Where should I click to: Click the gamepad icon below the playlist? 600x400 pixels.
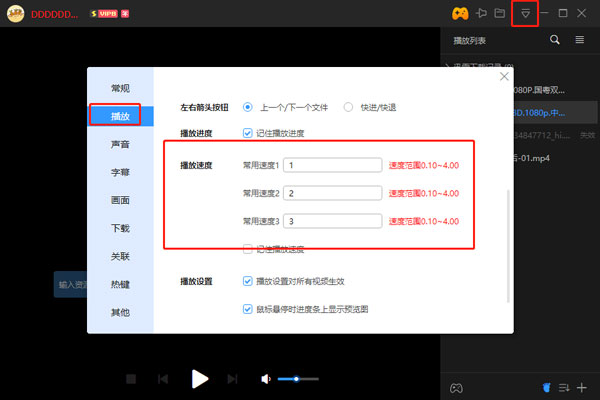coord(456,388)
